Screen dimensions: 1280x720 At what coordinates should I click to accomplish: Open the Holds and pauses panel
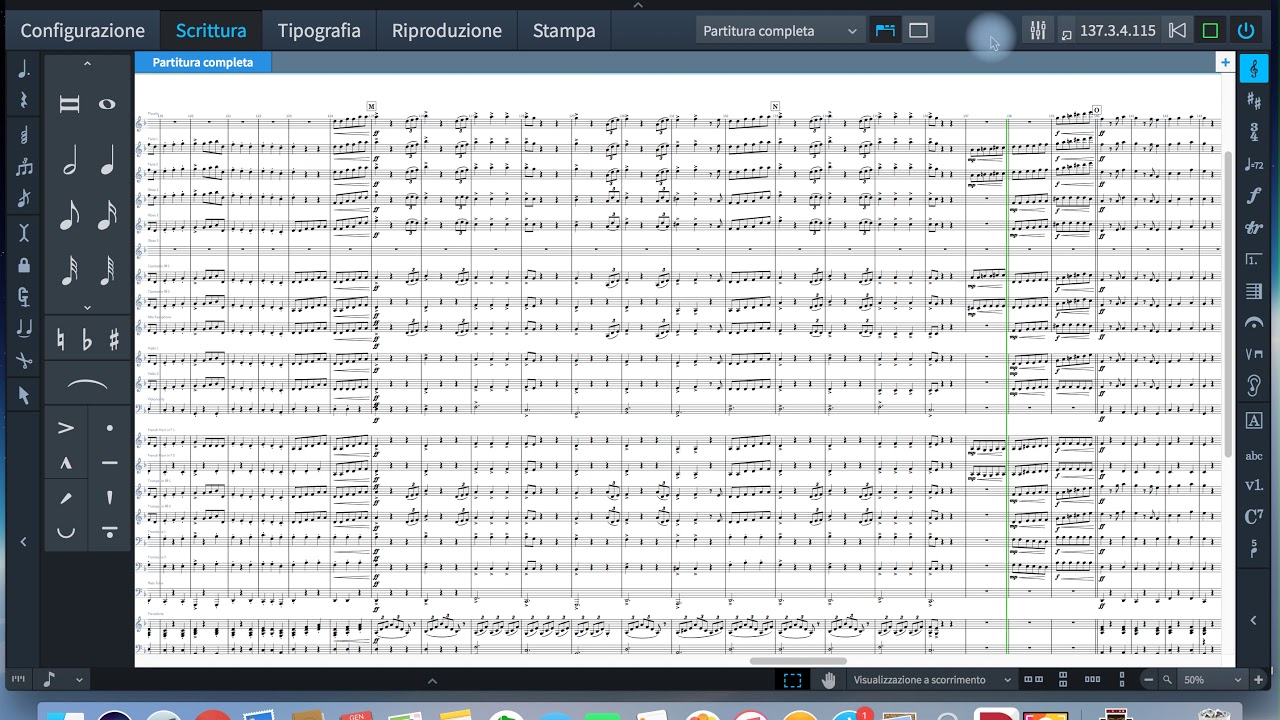coord(1254,323)
